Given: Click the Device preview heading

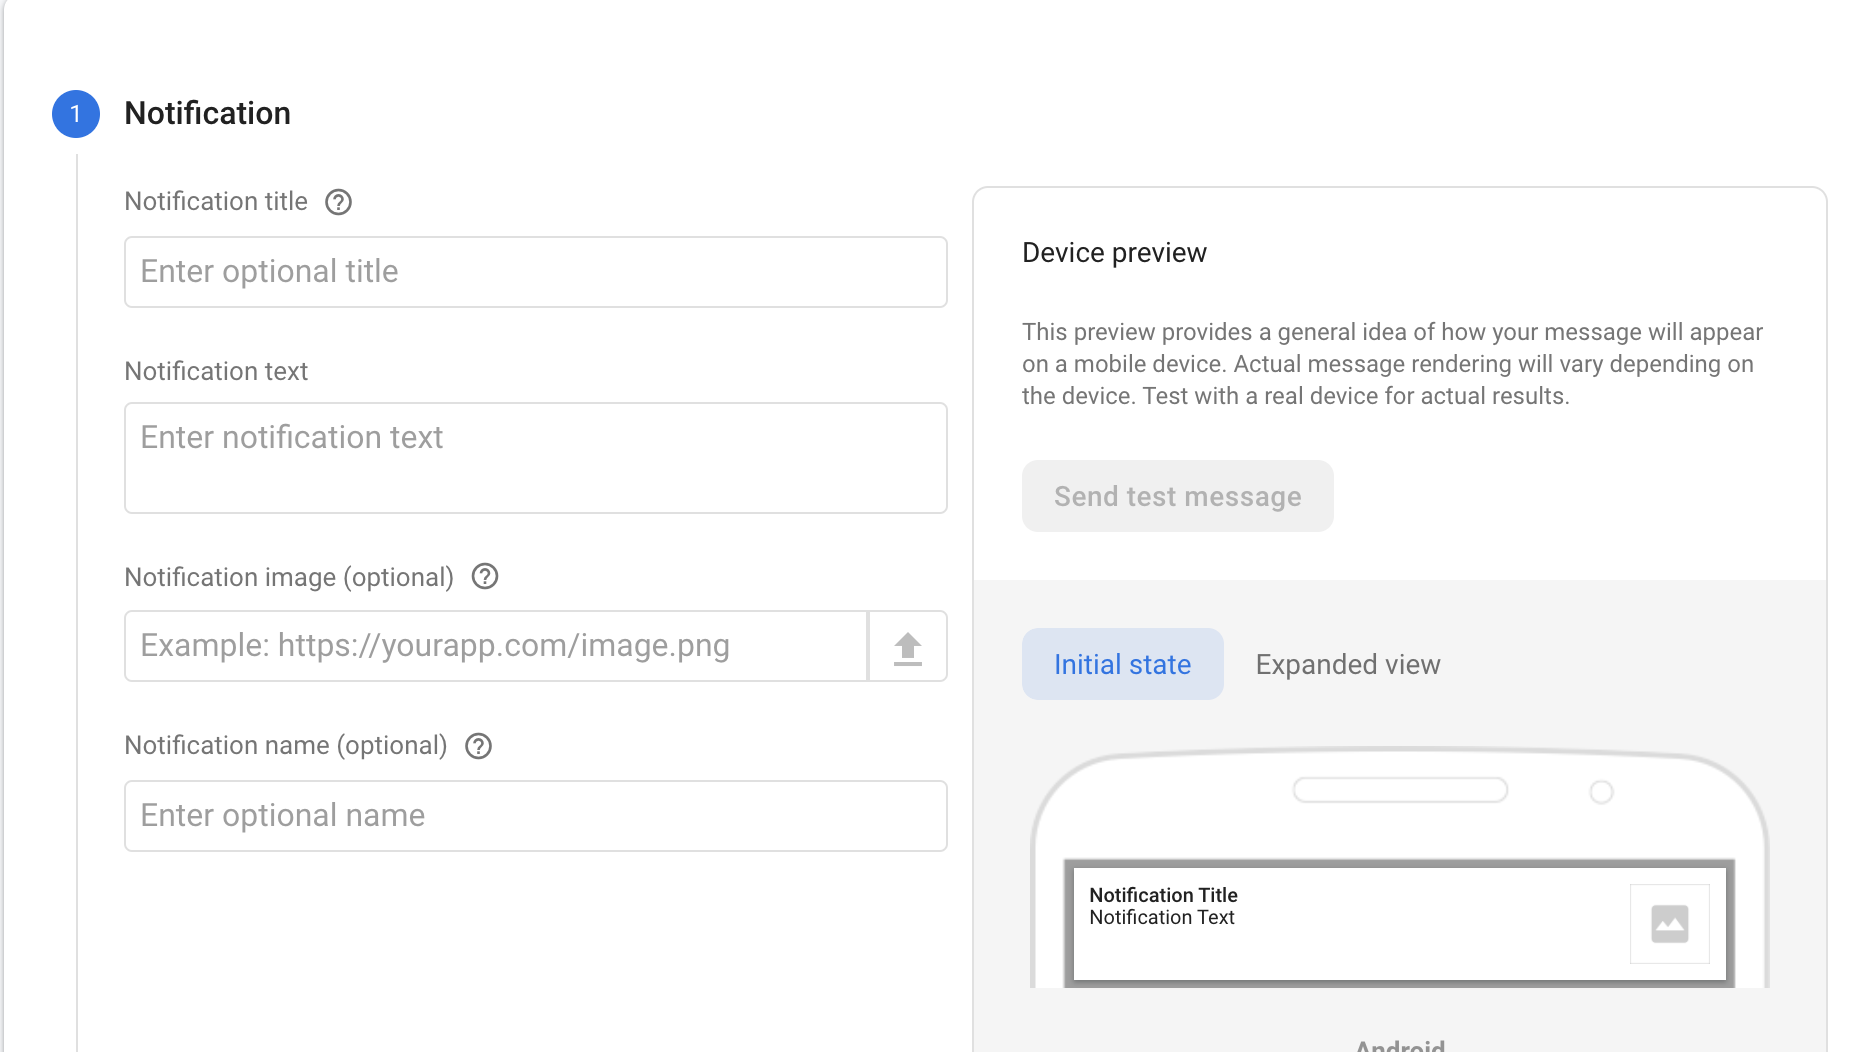Looking at the screenshot, I should coord(1114,252).
